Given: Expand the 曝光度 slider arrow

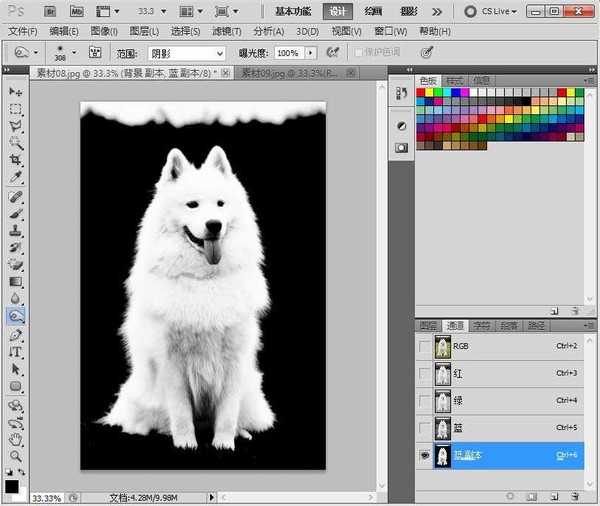Looking at the screenshot, I should pyautogui.click(x=310, y=53).
